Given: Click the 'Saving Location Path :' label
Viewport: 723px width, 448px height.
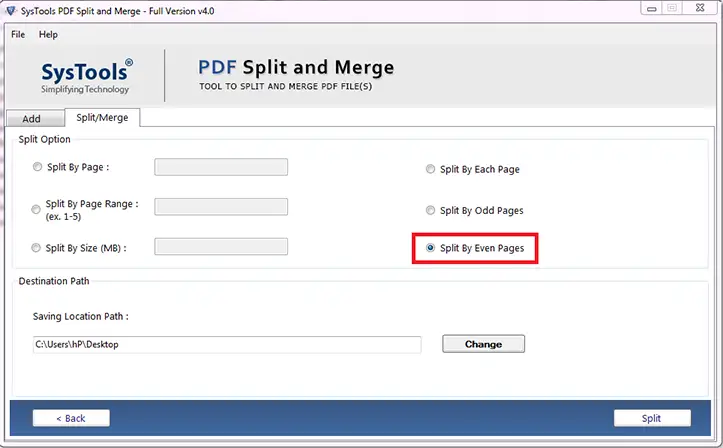Looking at the screenshot, I should pos(81,317).
